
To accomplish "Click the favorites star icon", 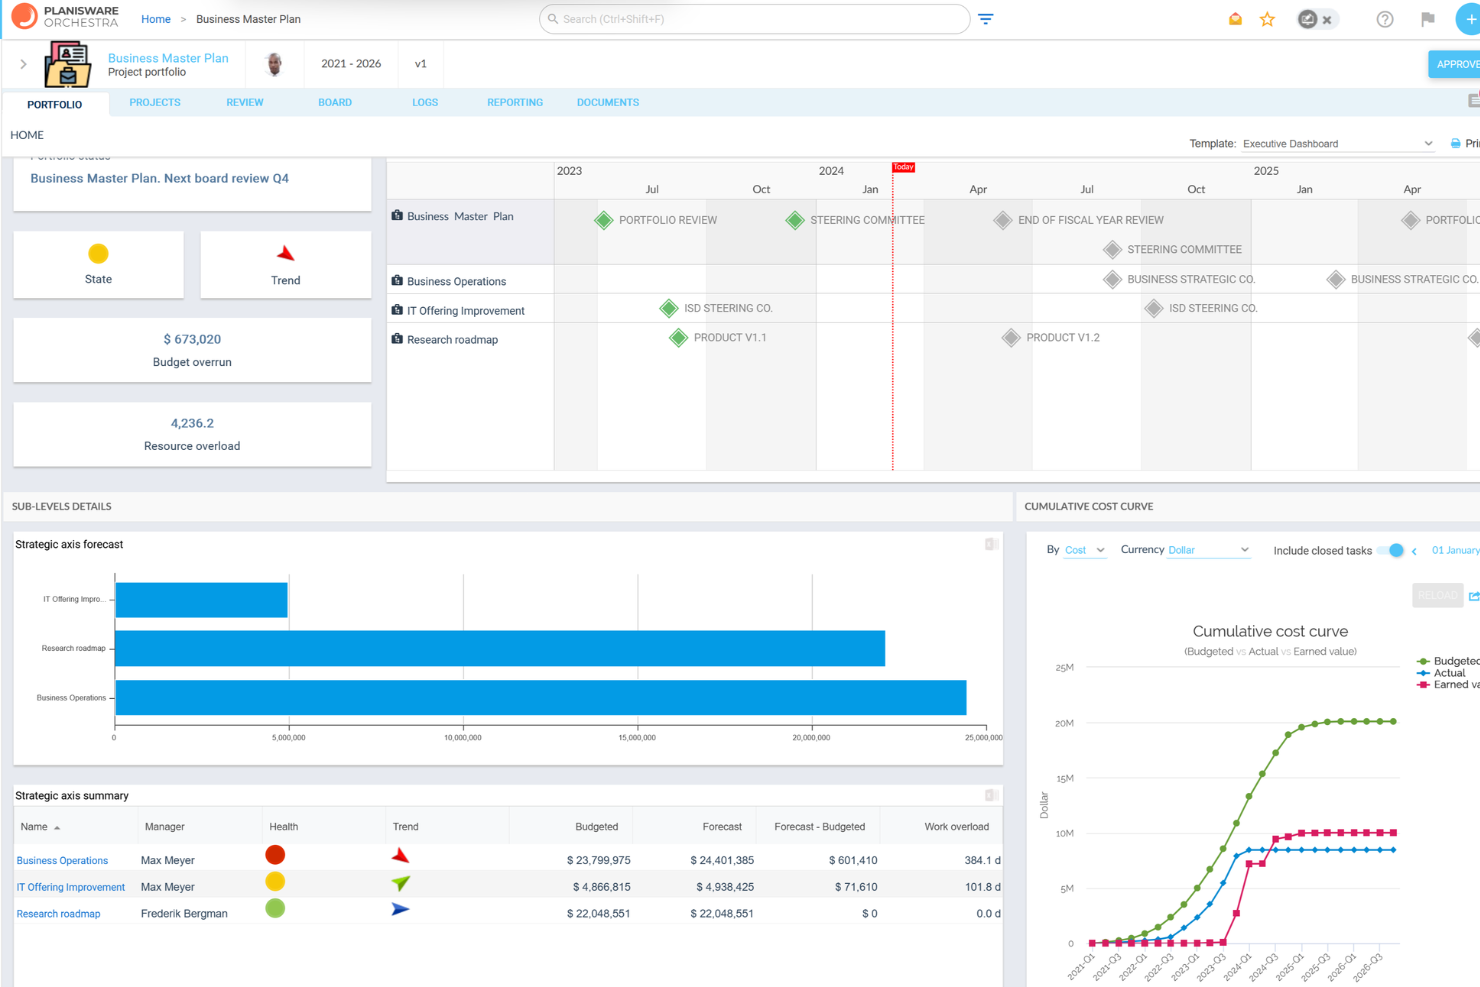I will coord(1267,19).
